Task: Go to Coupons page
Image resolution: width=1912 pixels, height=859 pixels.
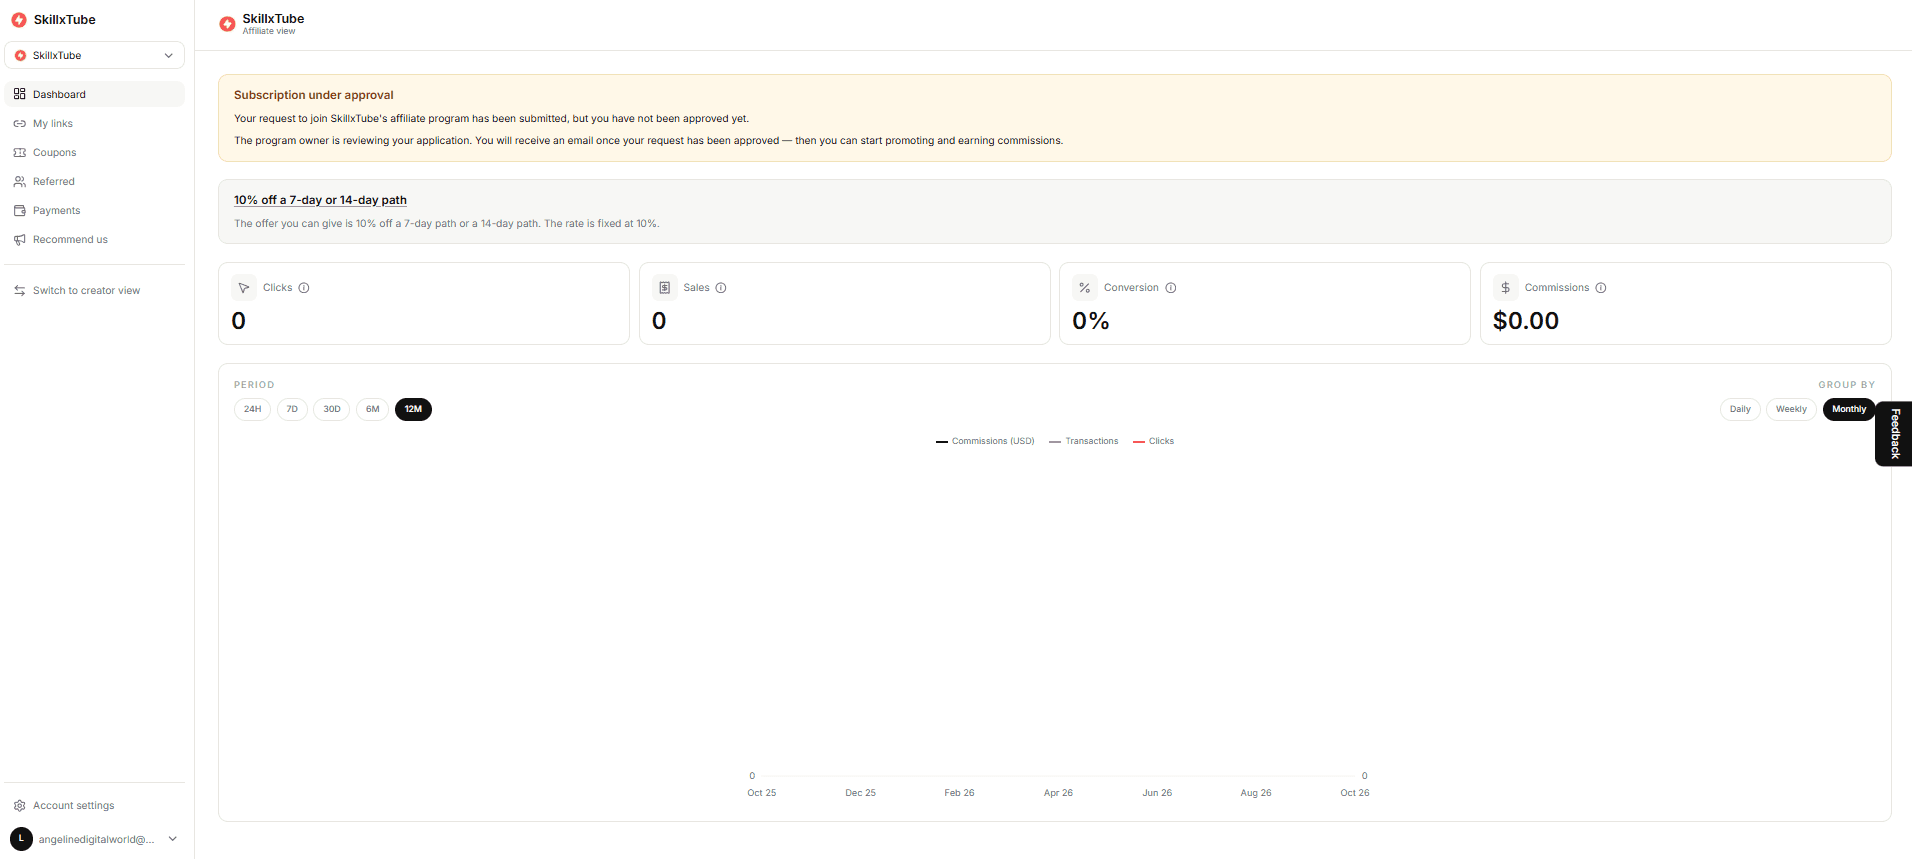Action: 95,152
